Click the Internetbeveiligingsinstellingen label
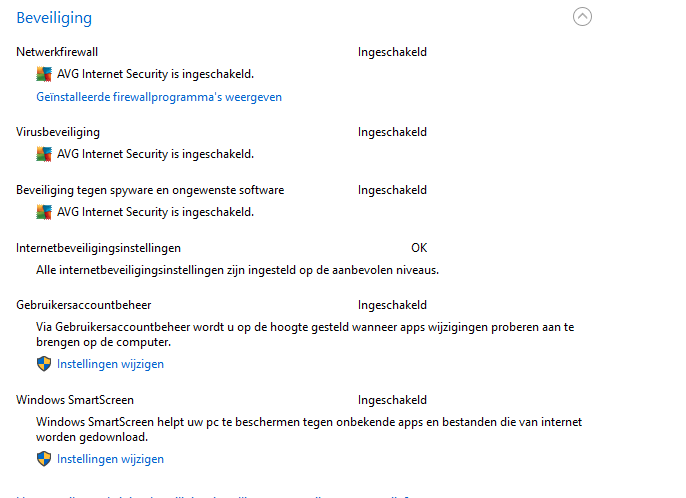The image size is (686, 498). [x=99, y=247]
